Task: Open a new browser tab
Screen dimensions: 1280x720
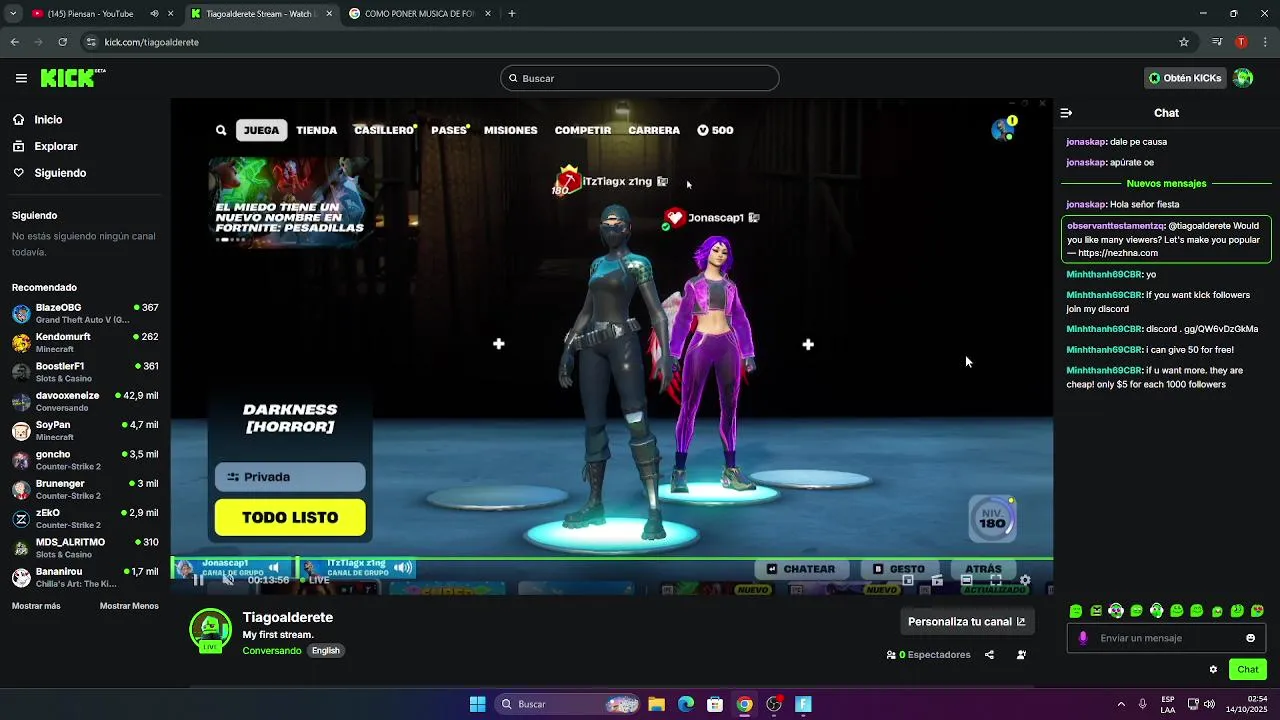Action: 512,14
